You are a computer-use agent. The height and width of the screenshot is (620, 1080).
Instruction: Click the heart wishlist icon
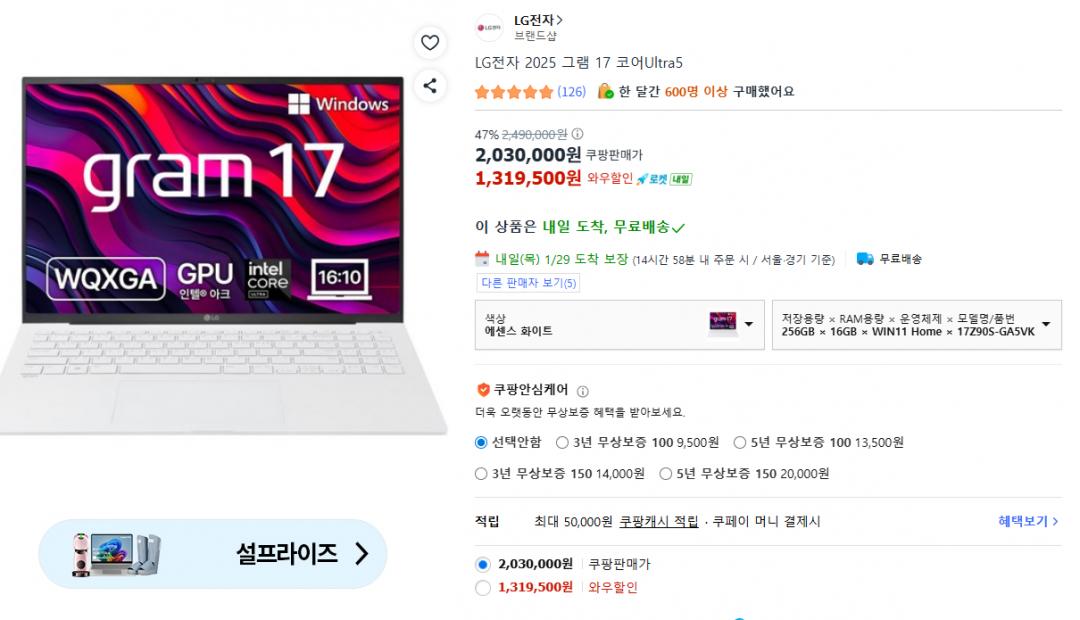coord(430,43)
